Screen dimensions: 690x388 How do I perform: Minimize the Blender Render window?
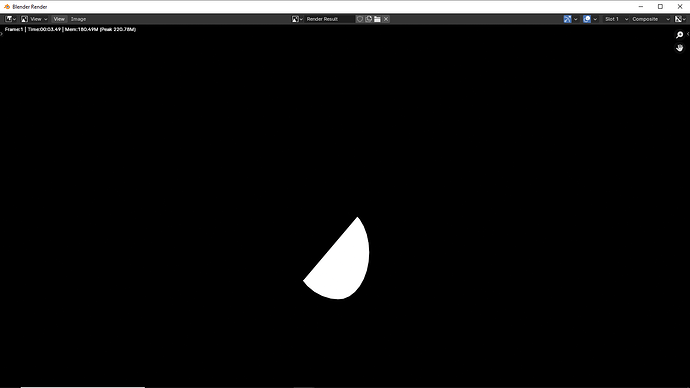click(641, 7)
